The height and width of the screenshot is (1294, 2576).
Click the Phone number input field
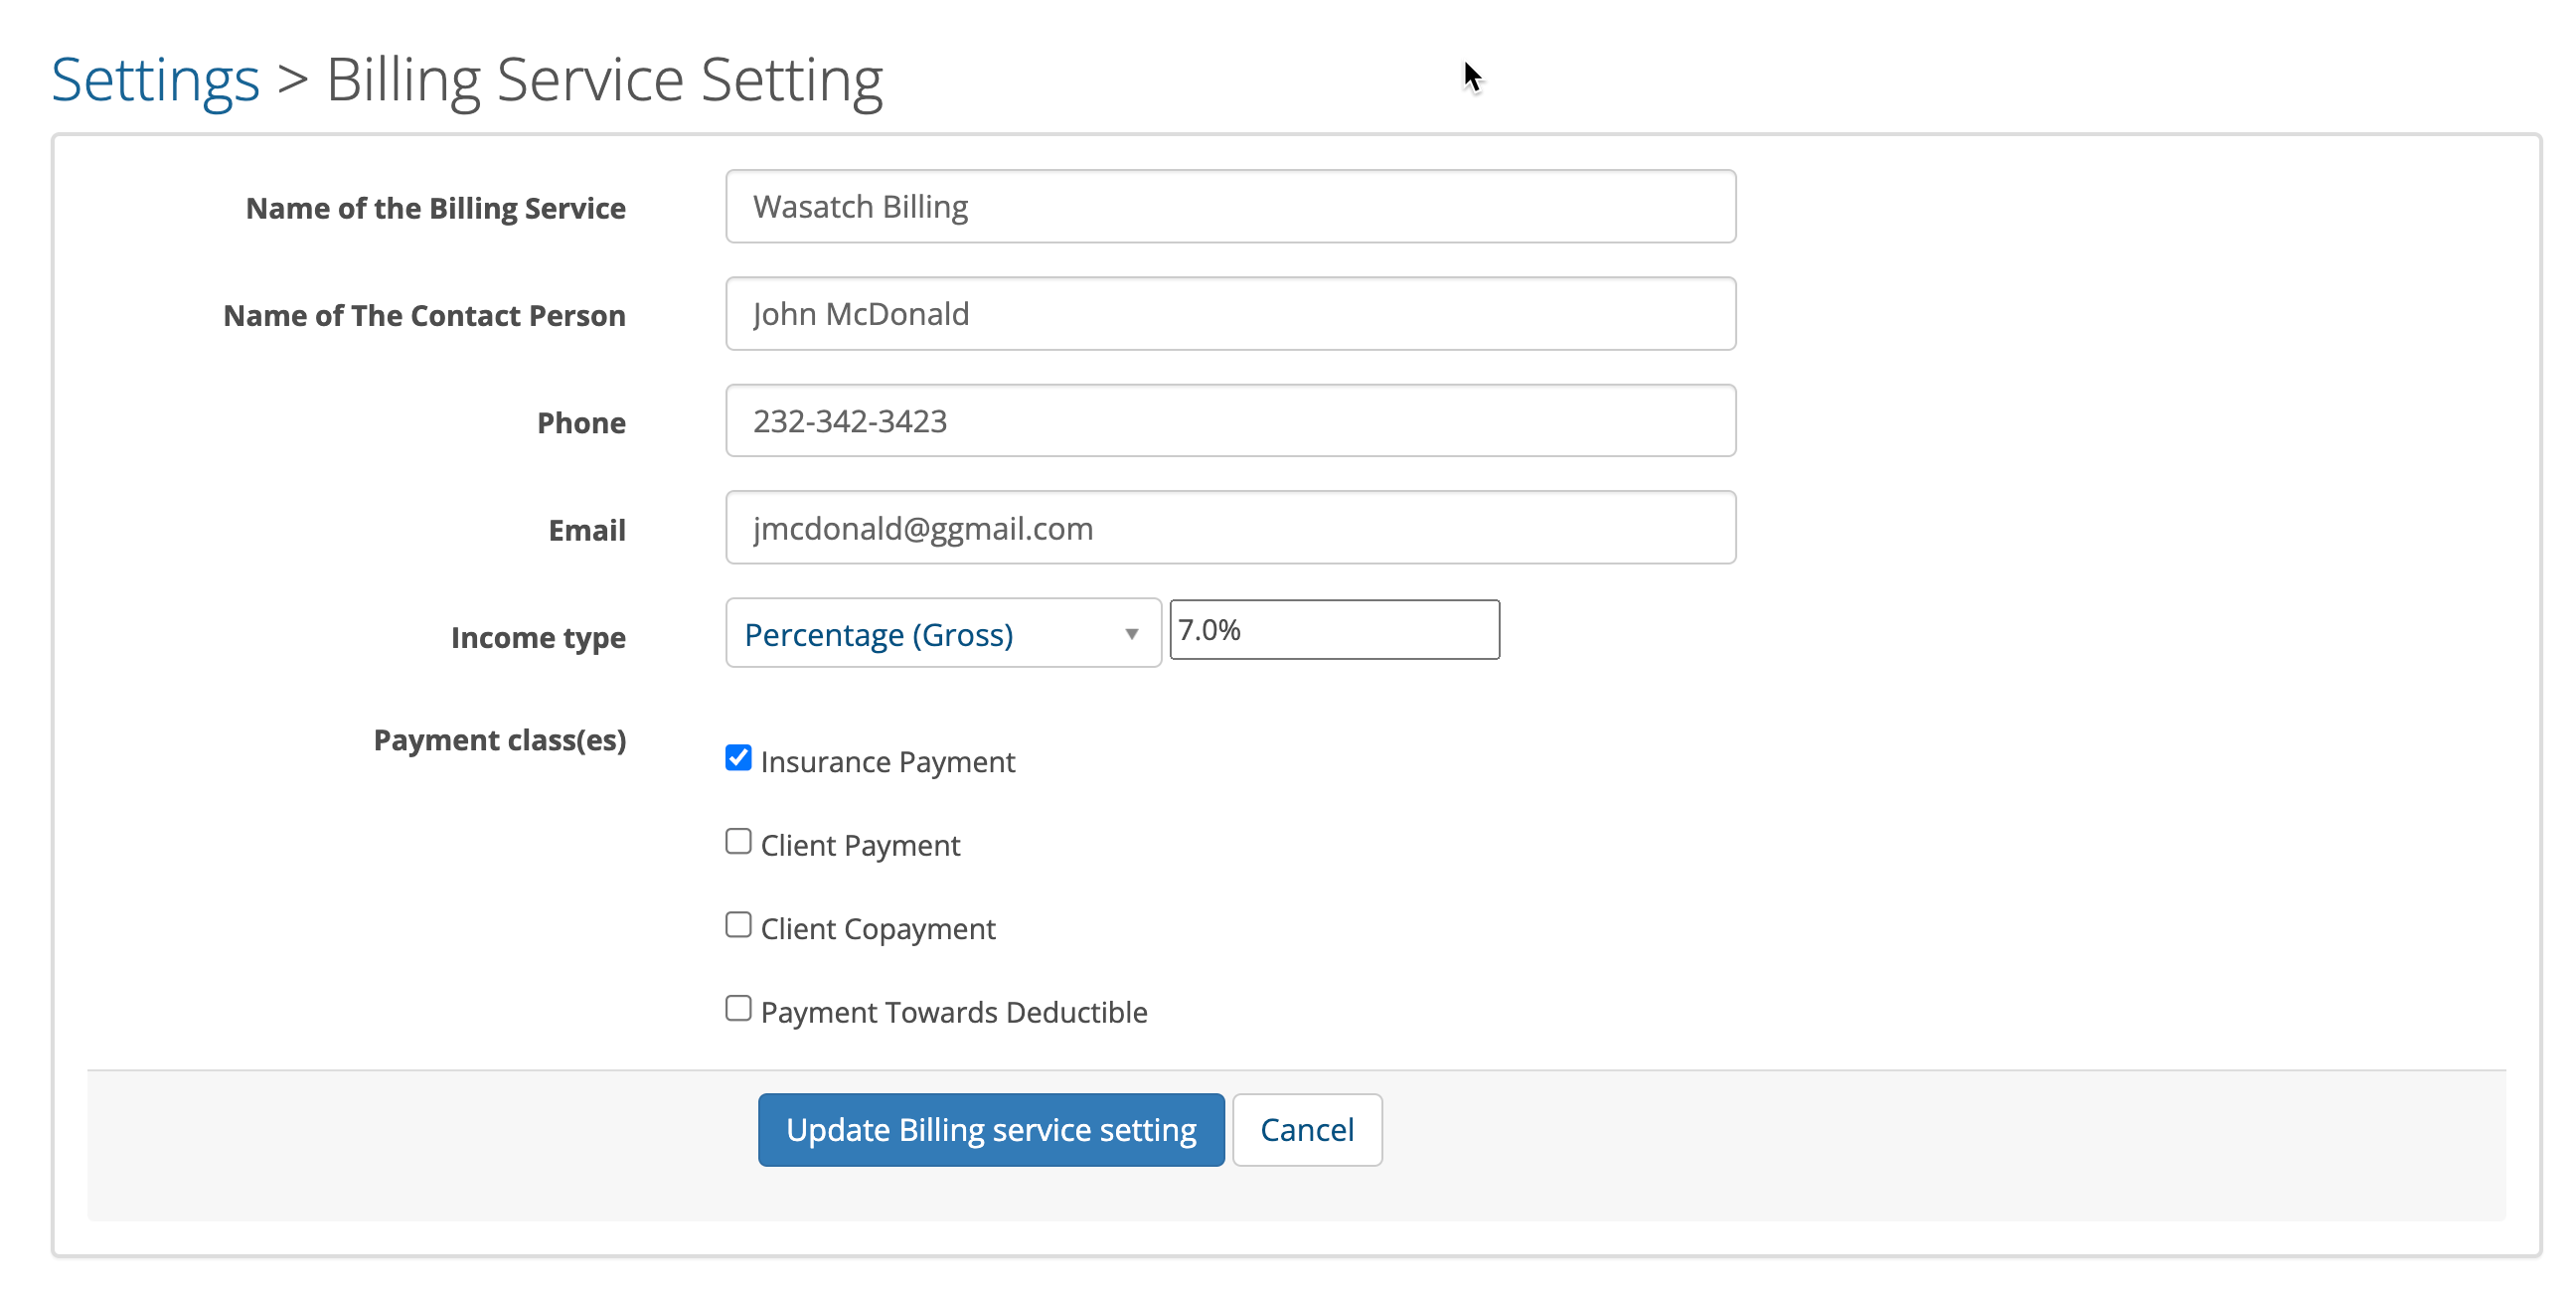click(x=1230, y=421)
